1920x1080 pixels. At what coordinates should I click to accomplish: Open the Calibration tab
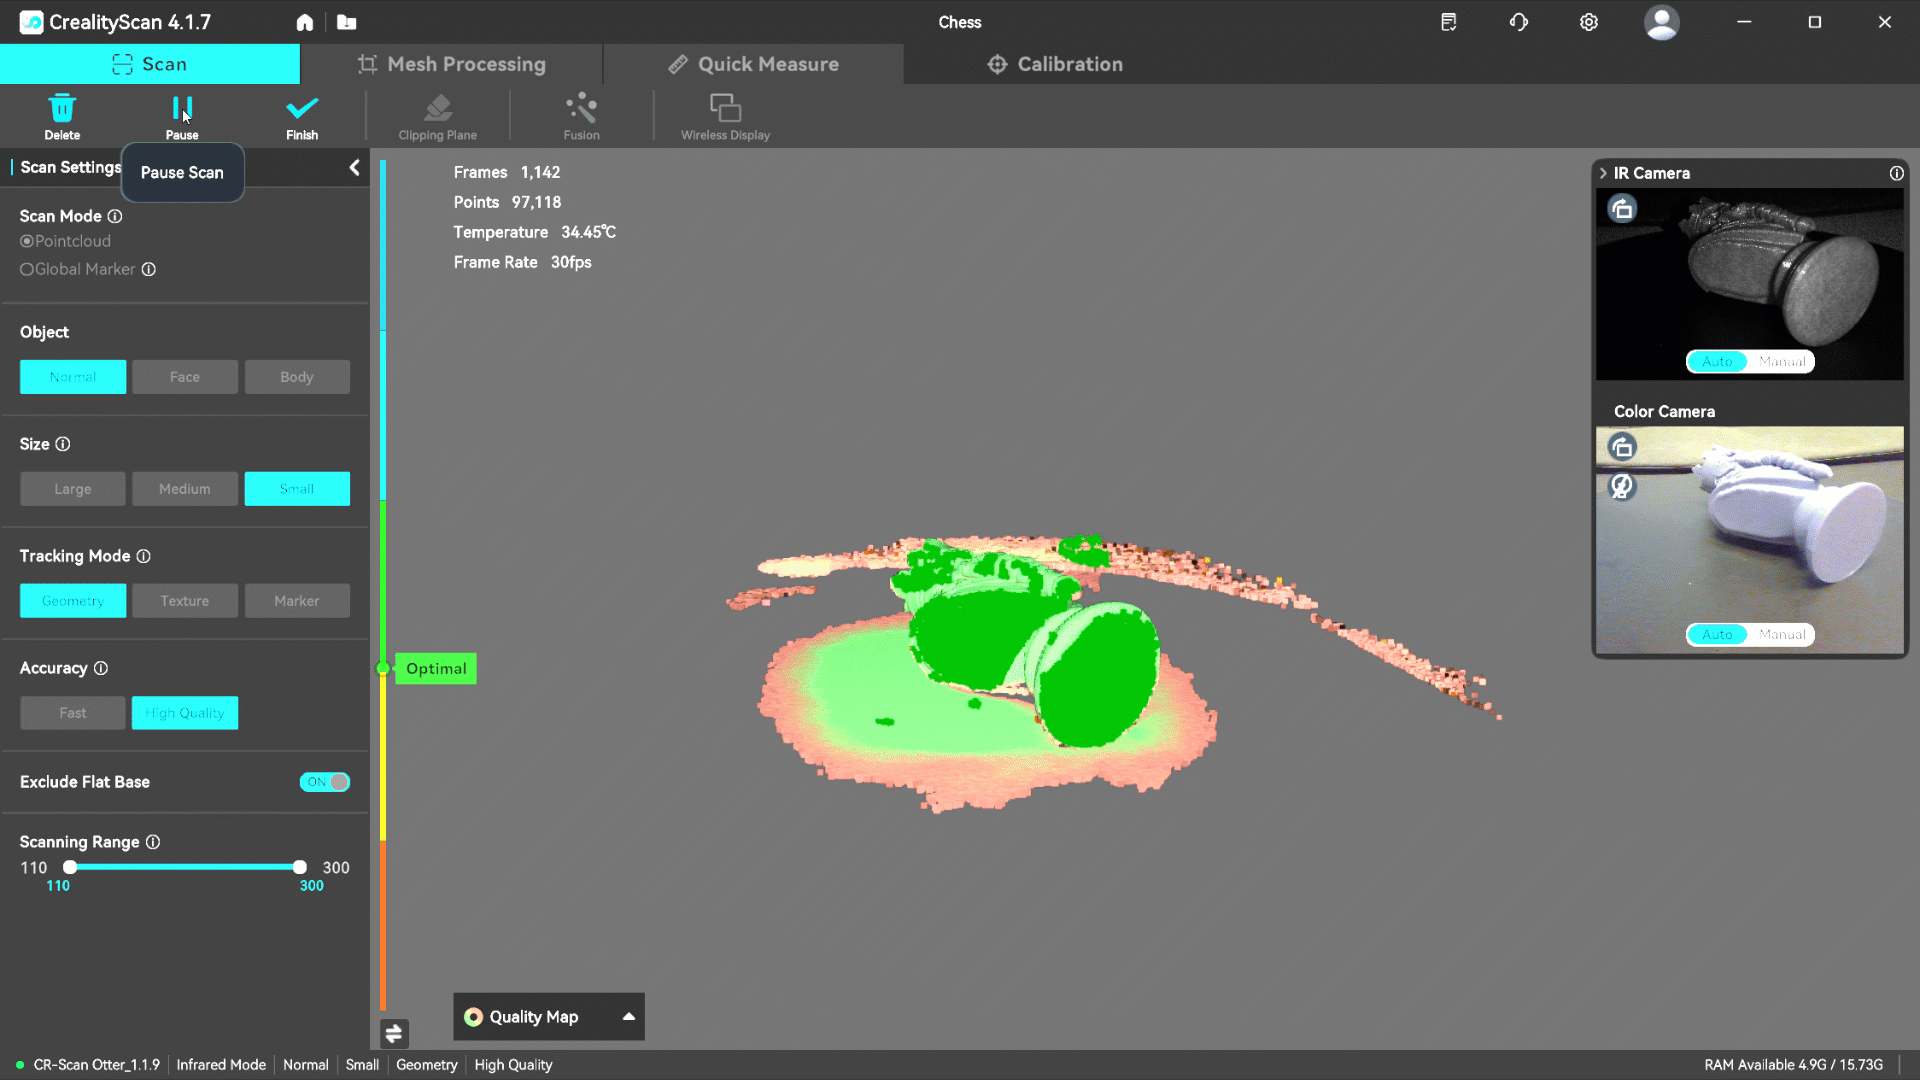click(x=1054, y=64)
